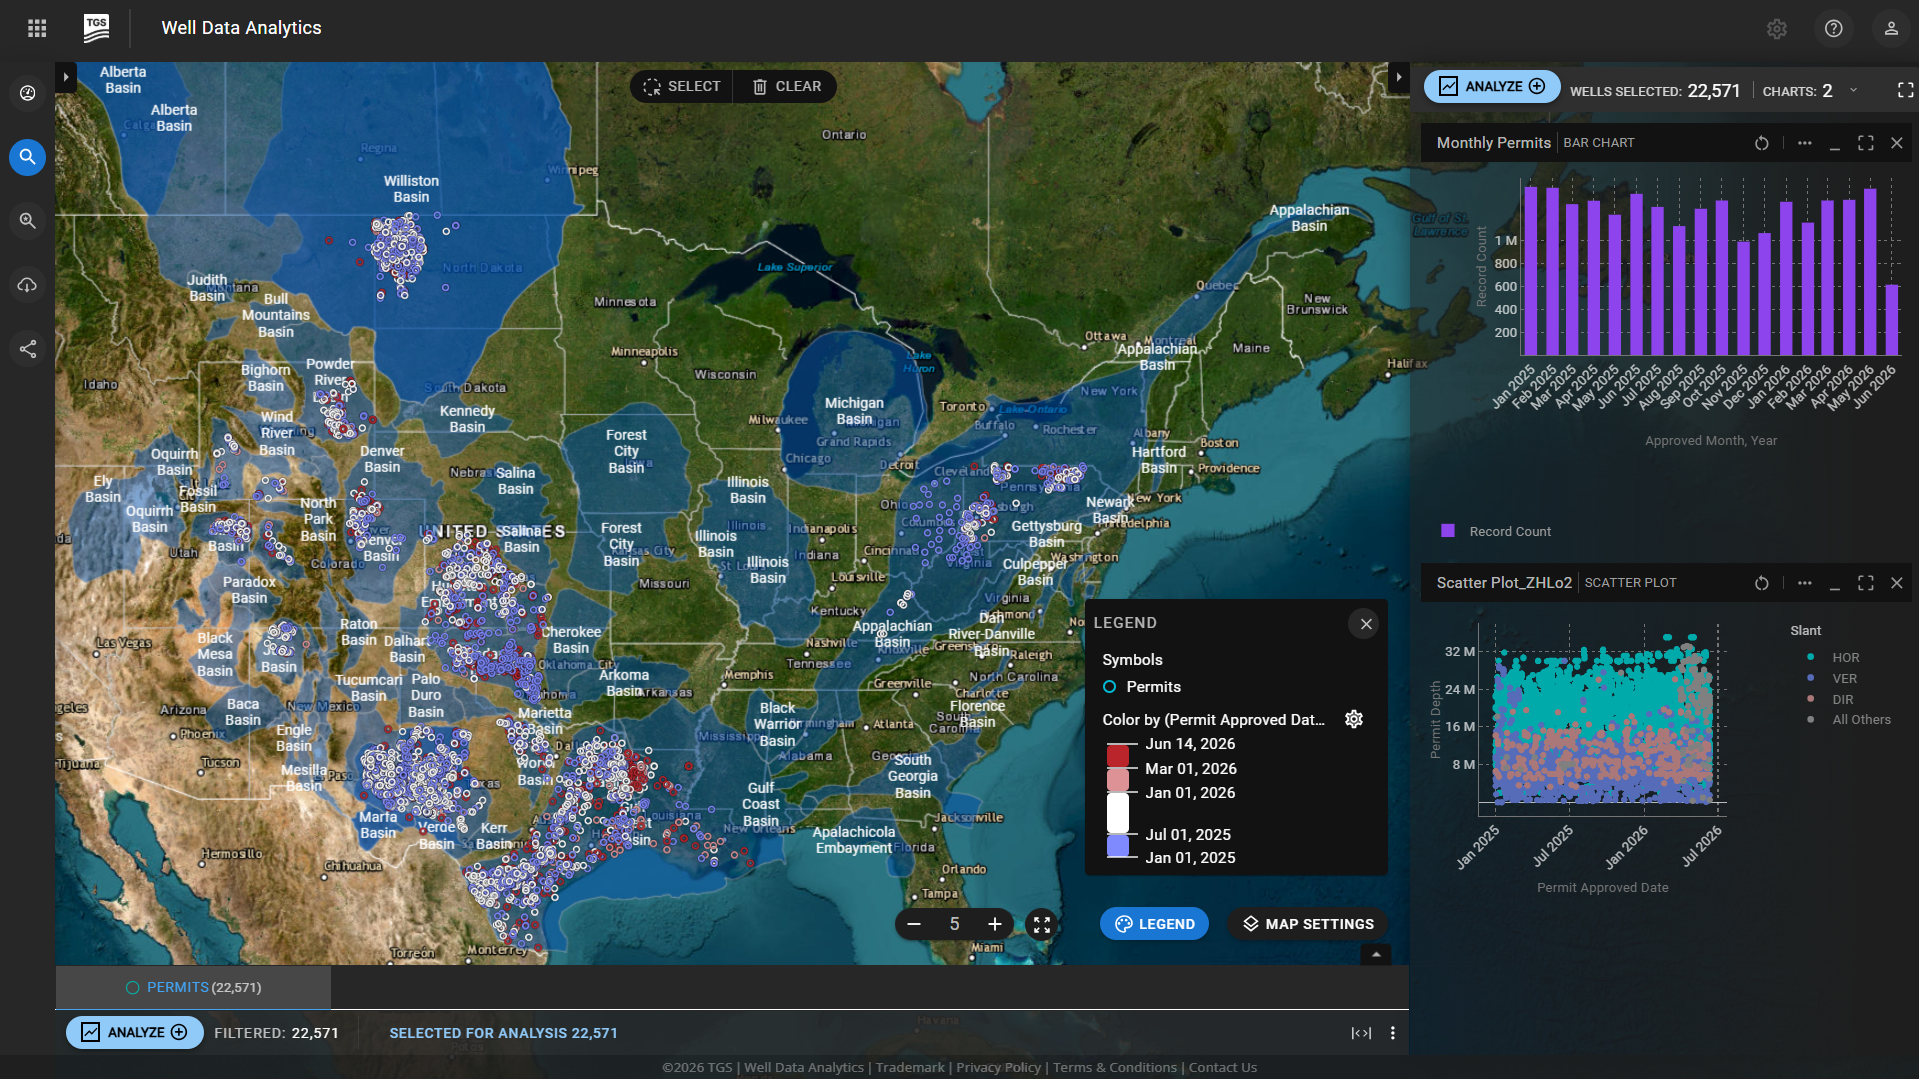1919x1079 pixels.
Task: Open the Trademark footer link
Action: pos(910,1067)
